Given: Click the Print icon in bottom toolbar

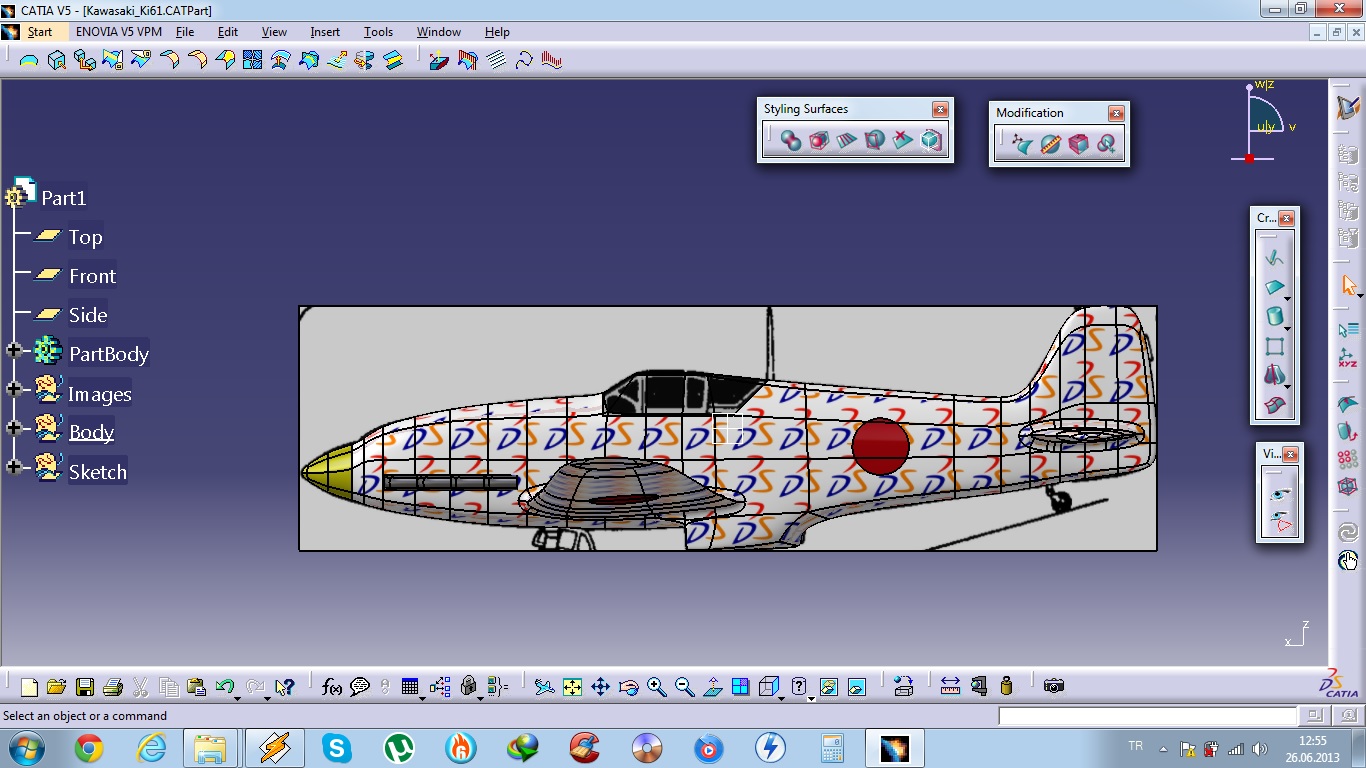Looking at the screenshot, I should click(x=112, y=687).
